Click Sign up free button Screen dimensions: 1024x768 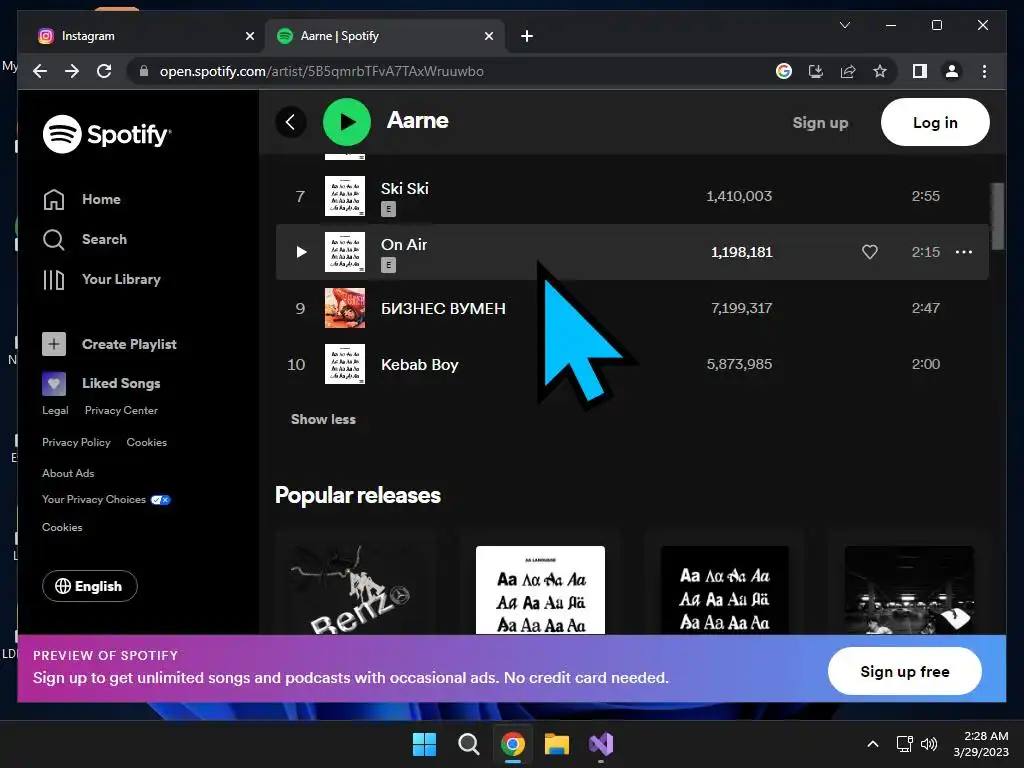tap(904, 671)
